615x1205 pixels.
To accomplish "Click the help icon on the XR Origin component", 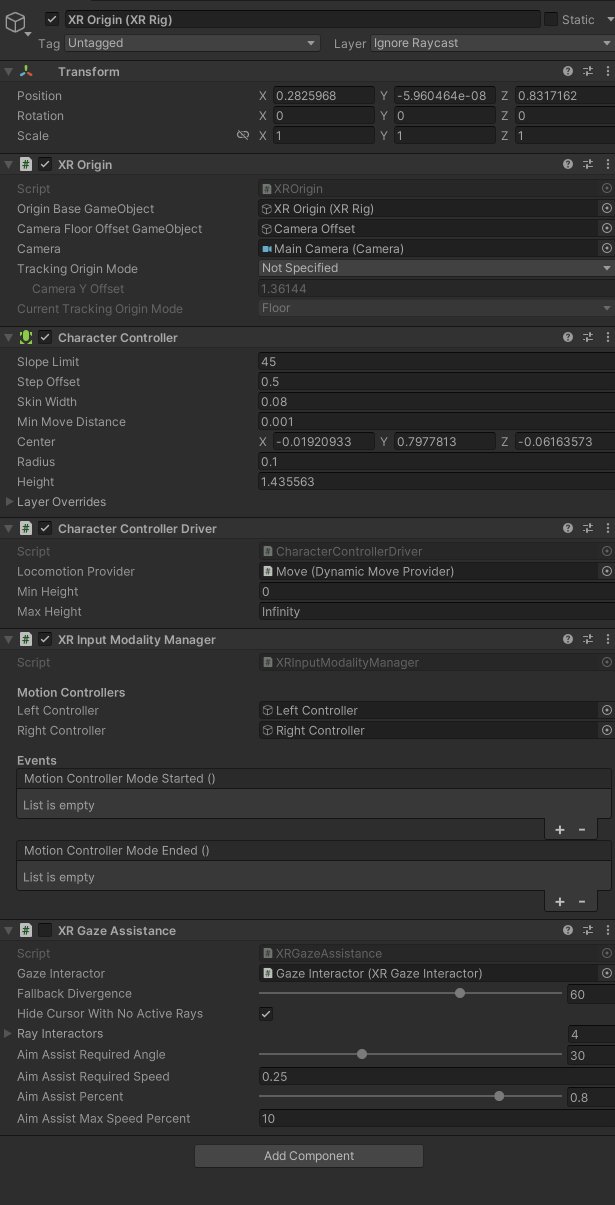I will [x=567, y=164].
